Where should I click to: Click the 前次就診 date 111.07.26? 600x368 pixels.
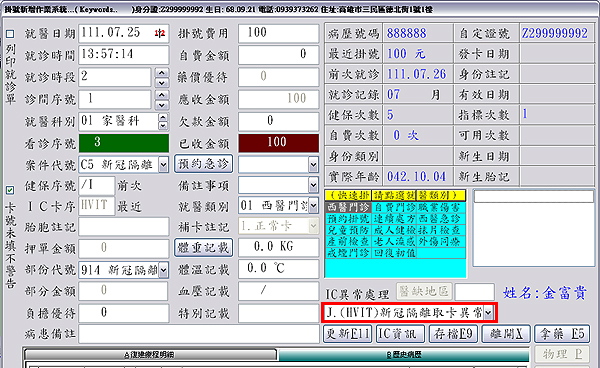[x=417, y=74]
